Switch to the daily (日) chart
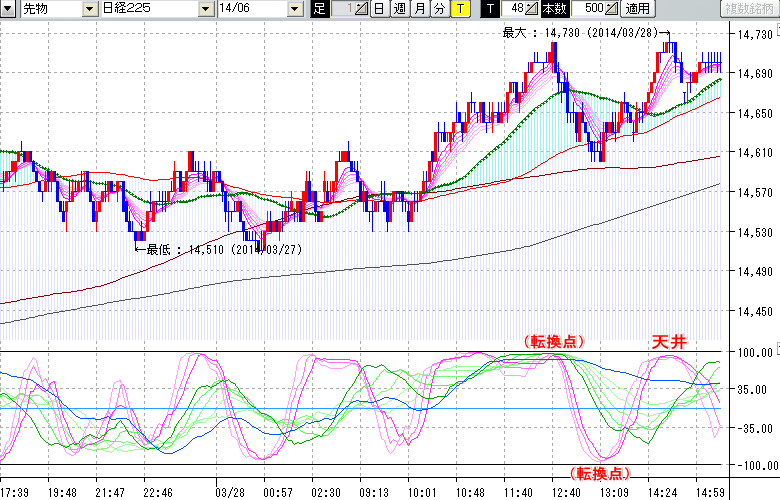Image resolution: width=780 pixels, height=500 pixels. [379, 9]
